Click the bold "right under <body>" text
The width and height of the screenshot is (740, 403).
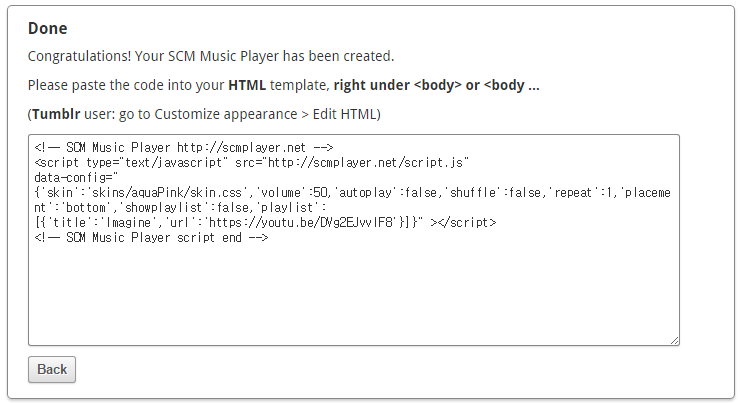[x=397, y=85]
